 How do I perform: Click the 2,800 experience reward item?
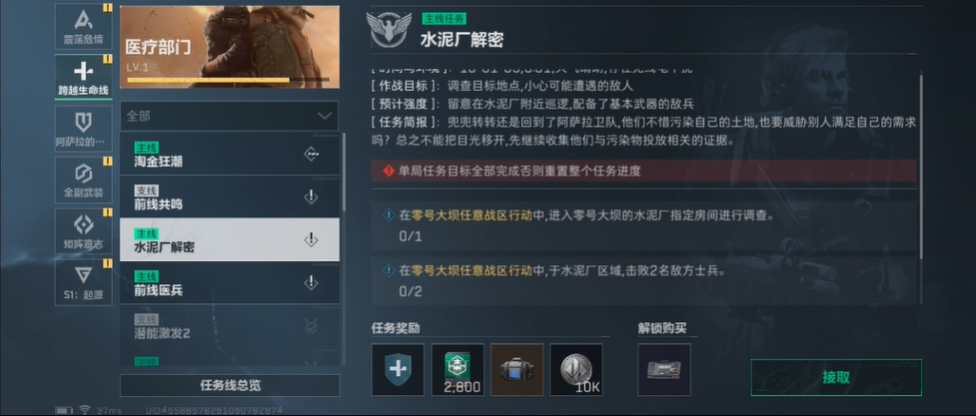tap(458, 369)
